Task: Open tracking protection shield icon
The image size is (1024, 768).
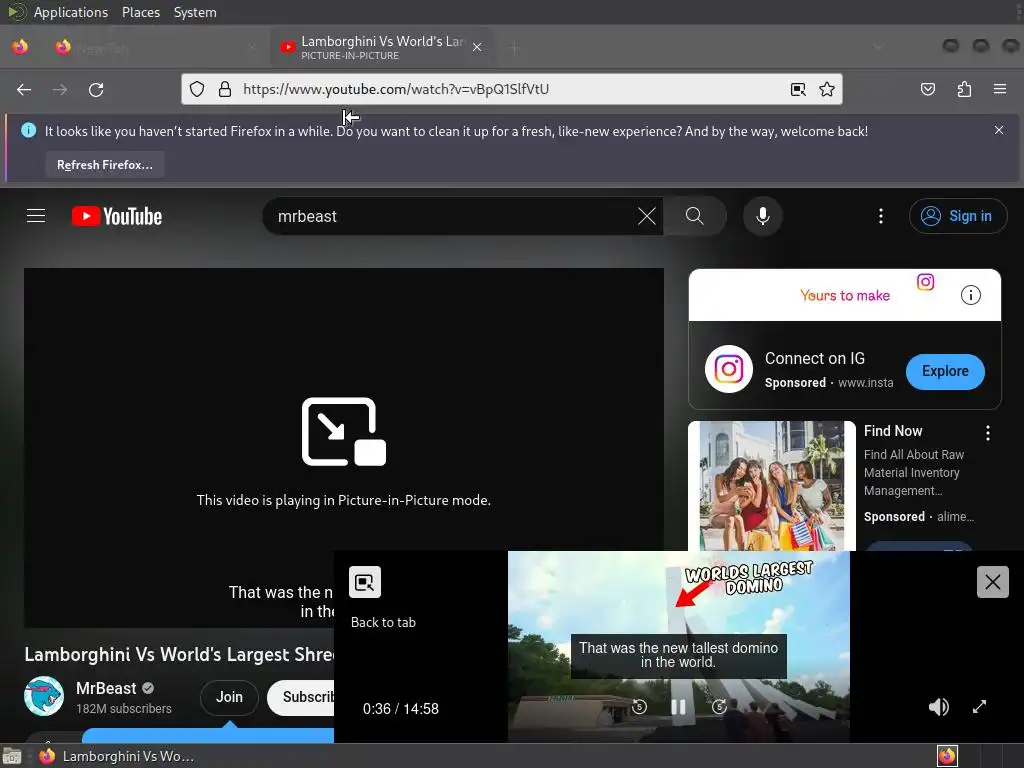Action: coord(197,89)
